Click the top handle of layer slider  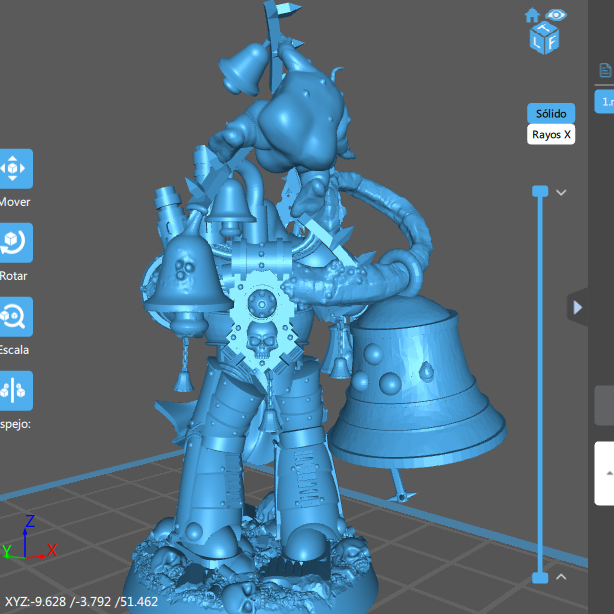pos(540,191)
